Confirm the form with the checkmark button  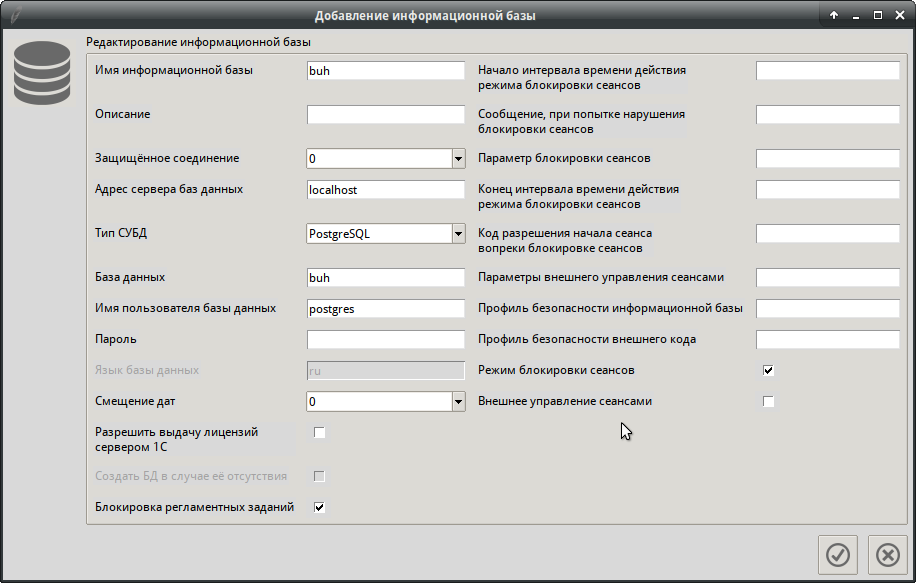click(838, 554)
